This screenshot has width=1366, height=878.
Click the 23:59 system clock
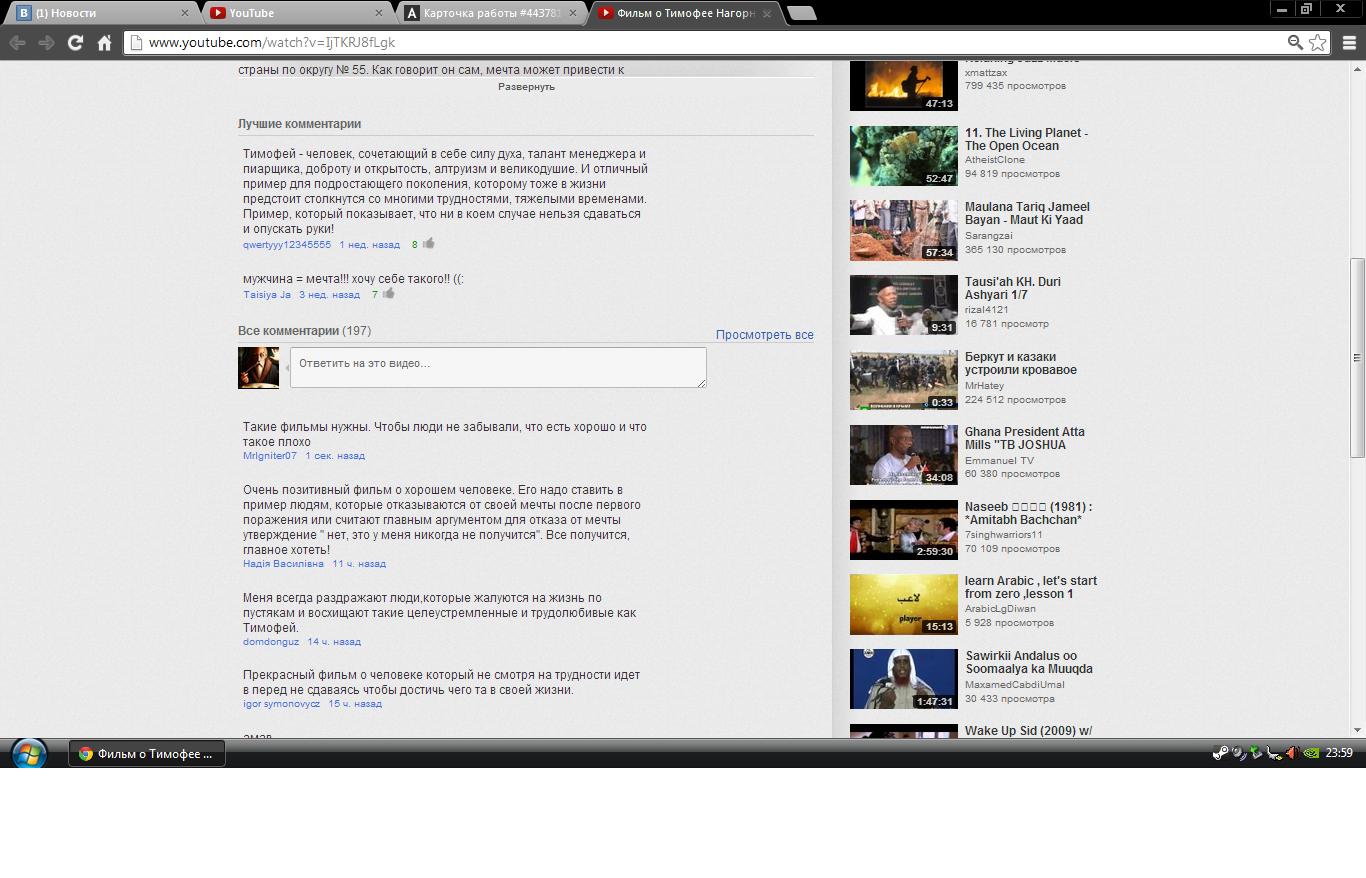(1339, 753)
